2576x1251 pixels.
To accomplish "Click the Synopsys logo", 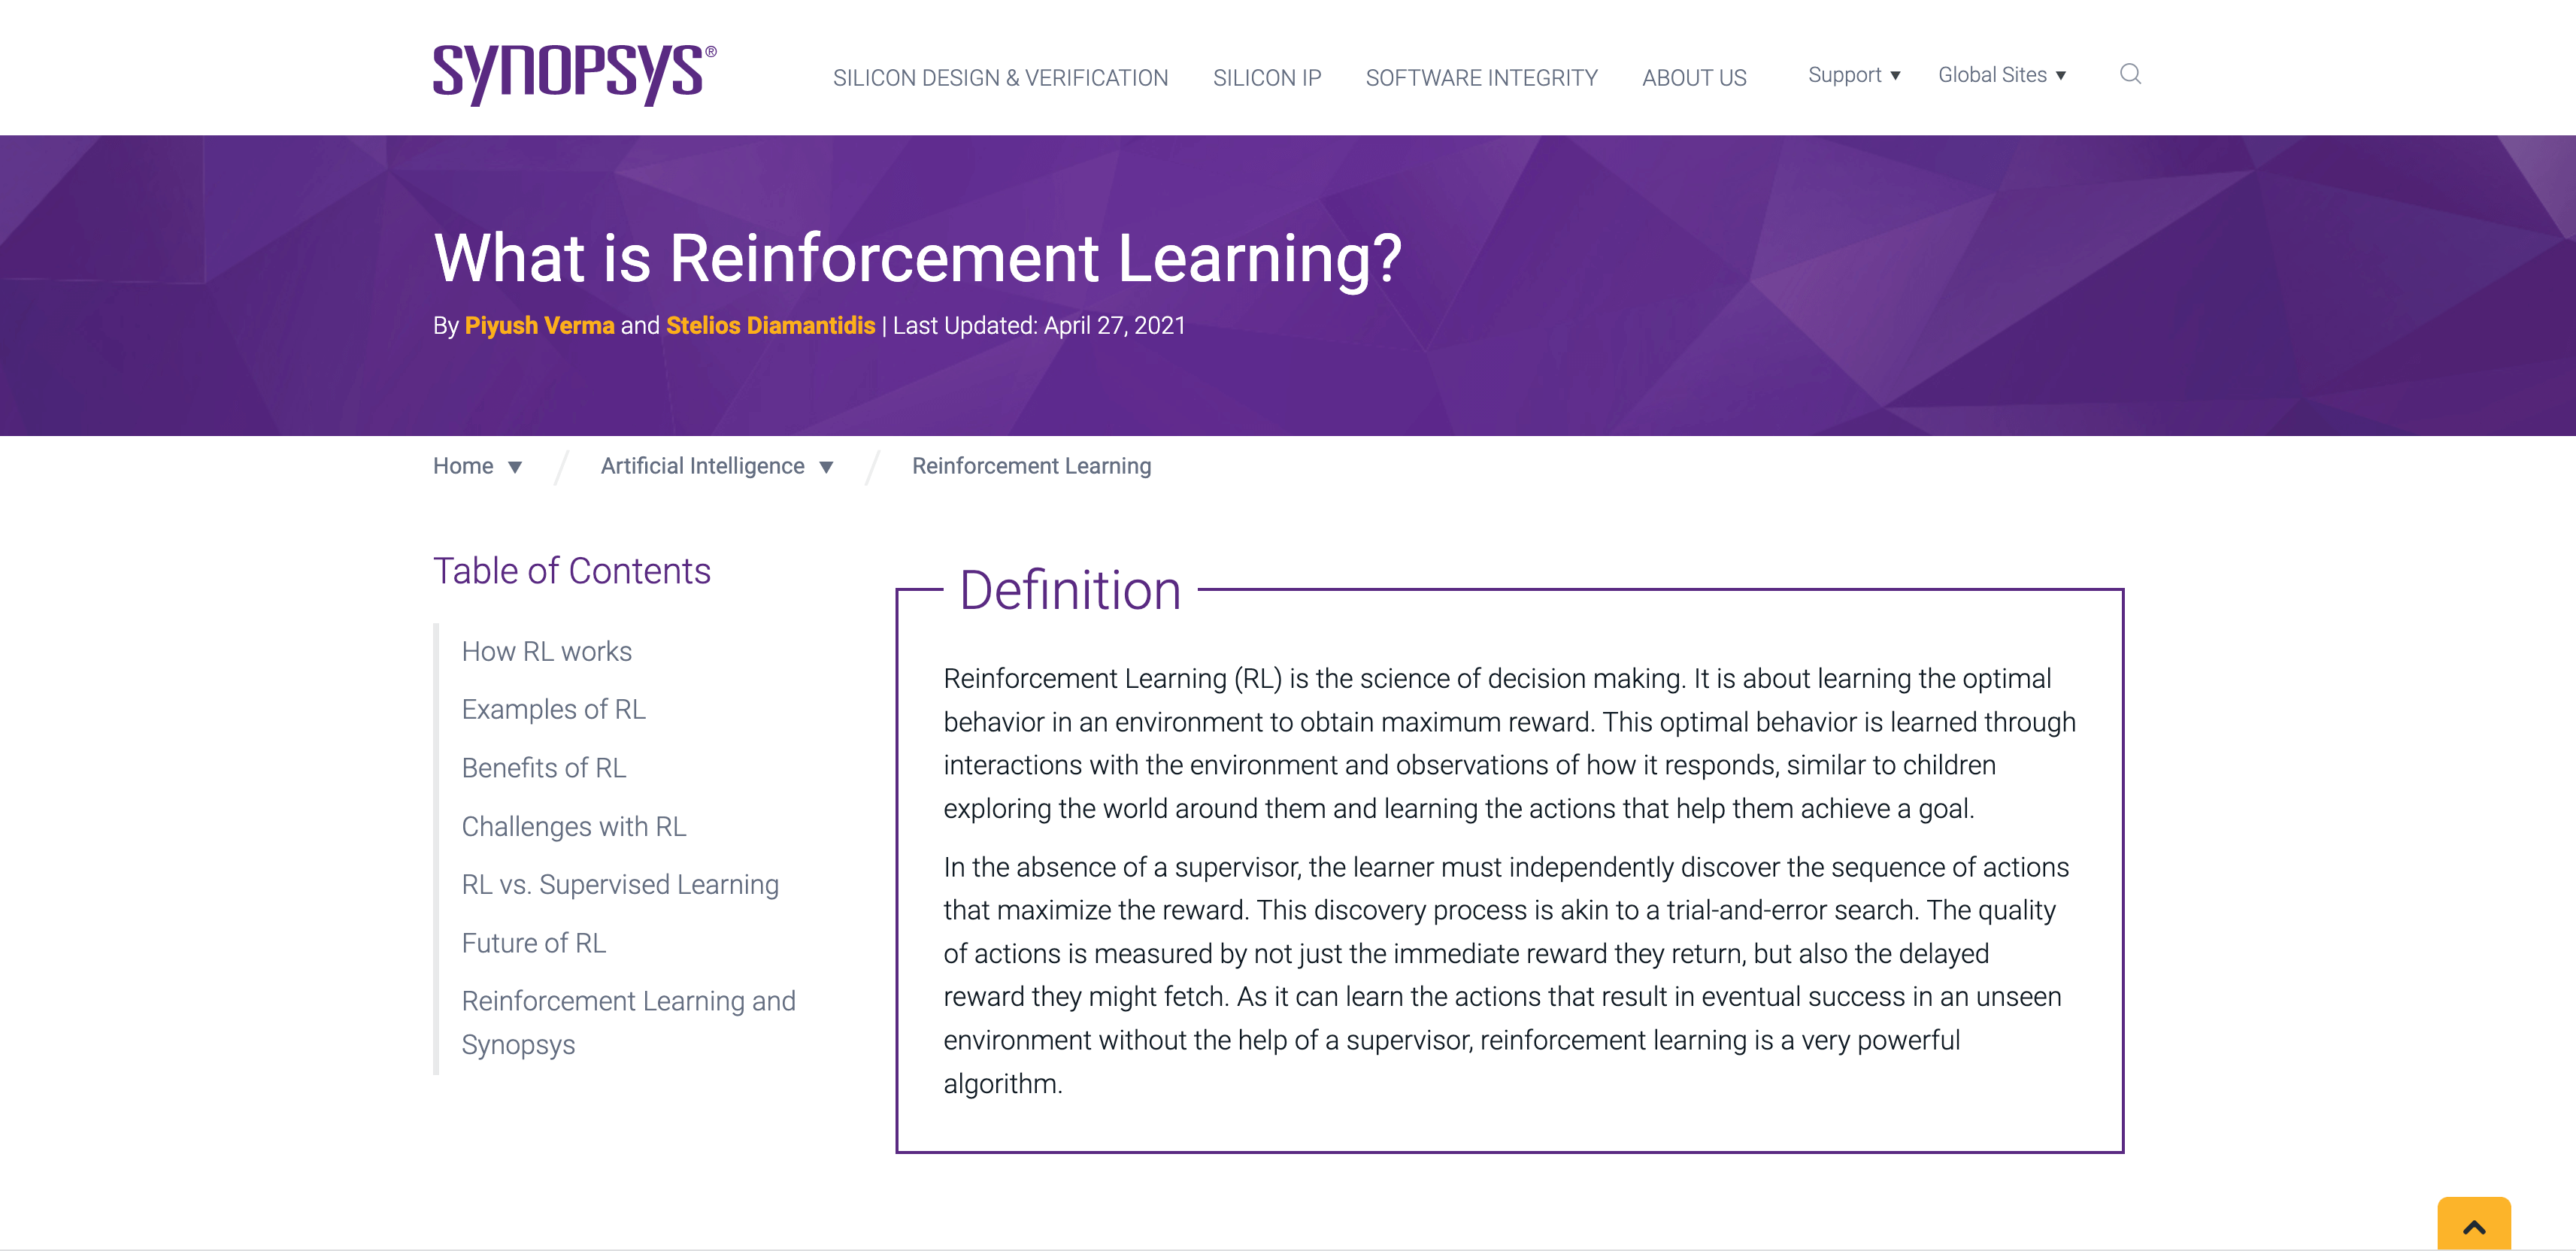I will (574, 74).
